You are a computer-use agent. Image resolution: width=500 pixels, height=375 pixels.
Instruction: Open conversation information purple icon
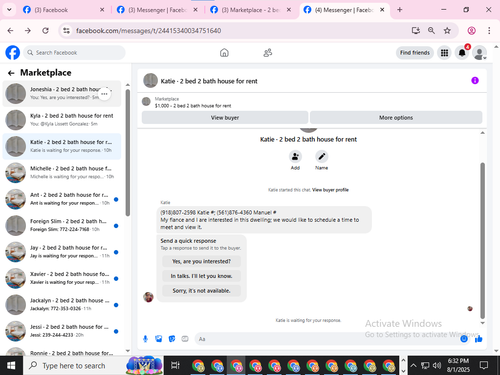pyautogui.click(x=475, y=80)
